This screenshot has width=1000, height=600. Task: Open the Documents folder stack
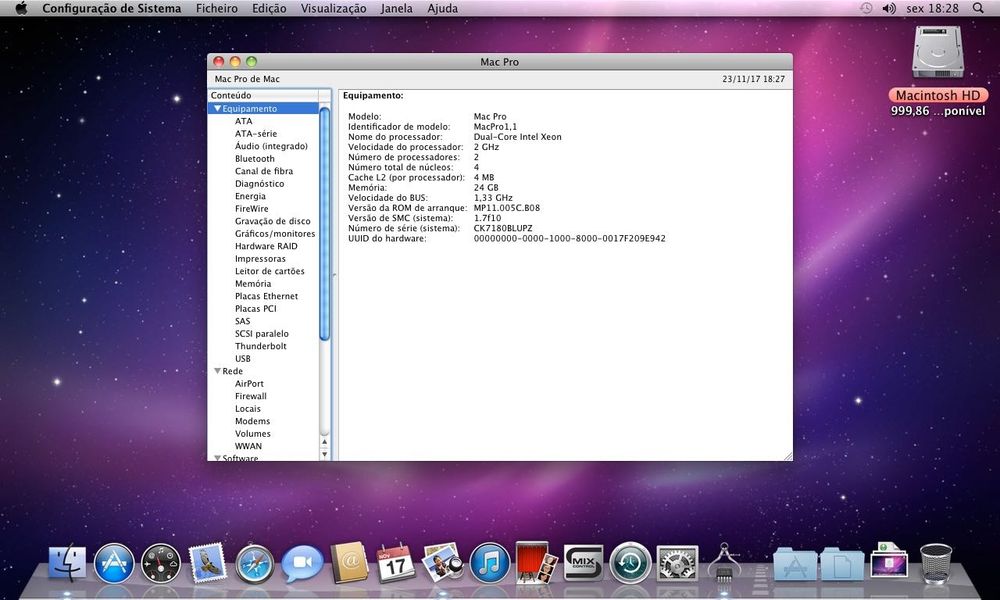pyautogui.click(x=842, y=564)
